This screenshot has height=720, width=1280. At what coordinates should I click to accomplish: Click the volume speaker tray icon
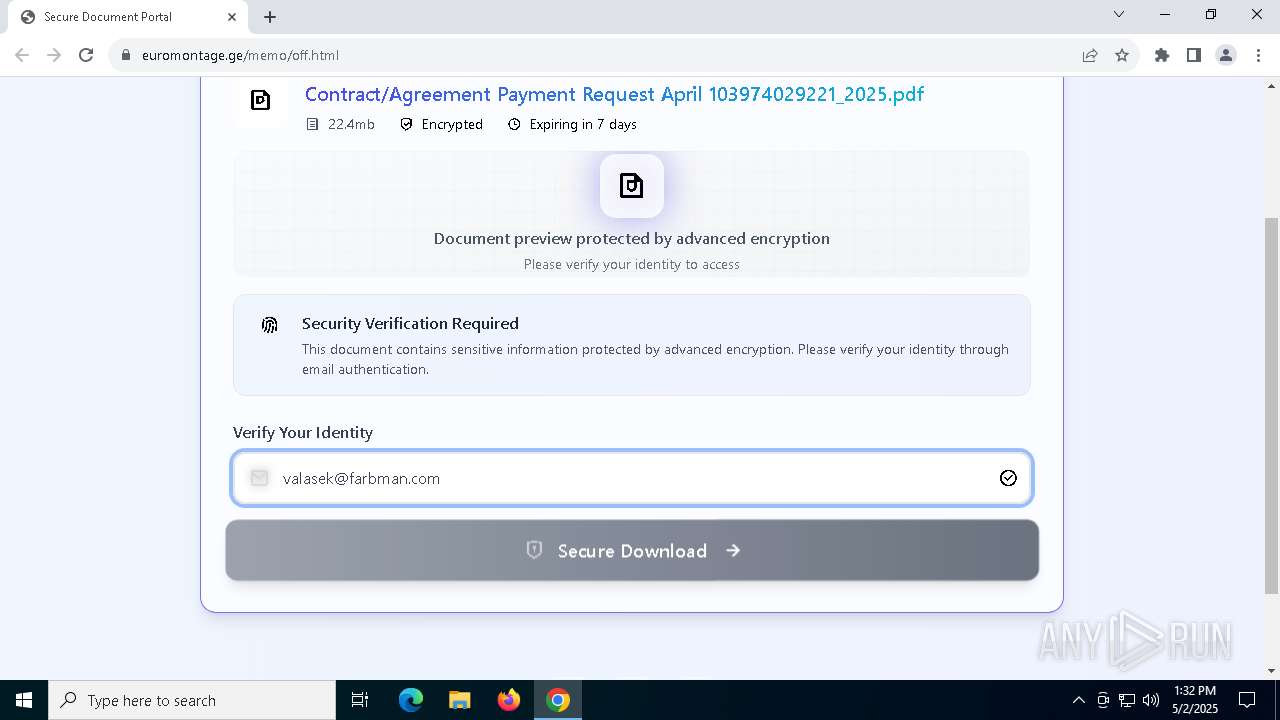1151,700
